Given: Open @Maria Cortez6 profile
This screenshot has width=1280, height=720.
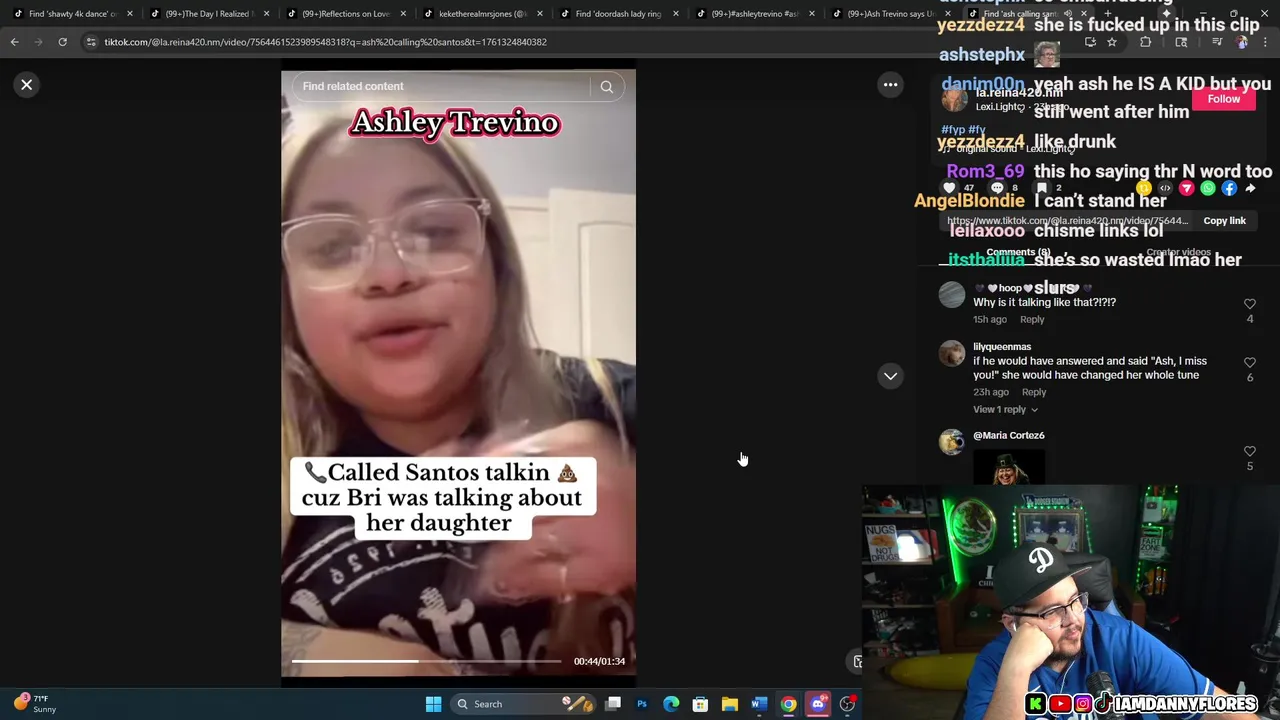Looking at the screenshot, I should pyautogui.click(x=1008, y=436).
